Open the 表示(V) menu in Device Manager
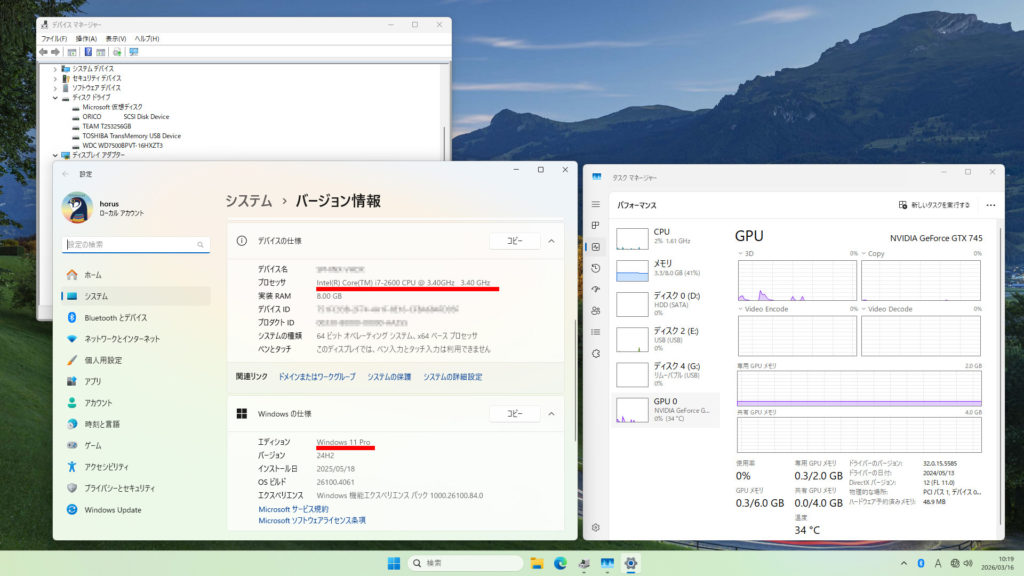 [x=114, y=38]
